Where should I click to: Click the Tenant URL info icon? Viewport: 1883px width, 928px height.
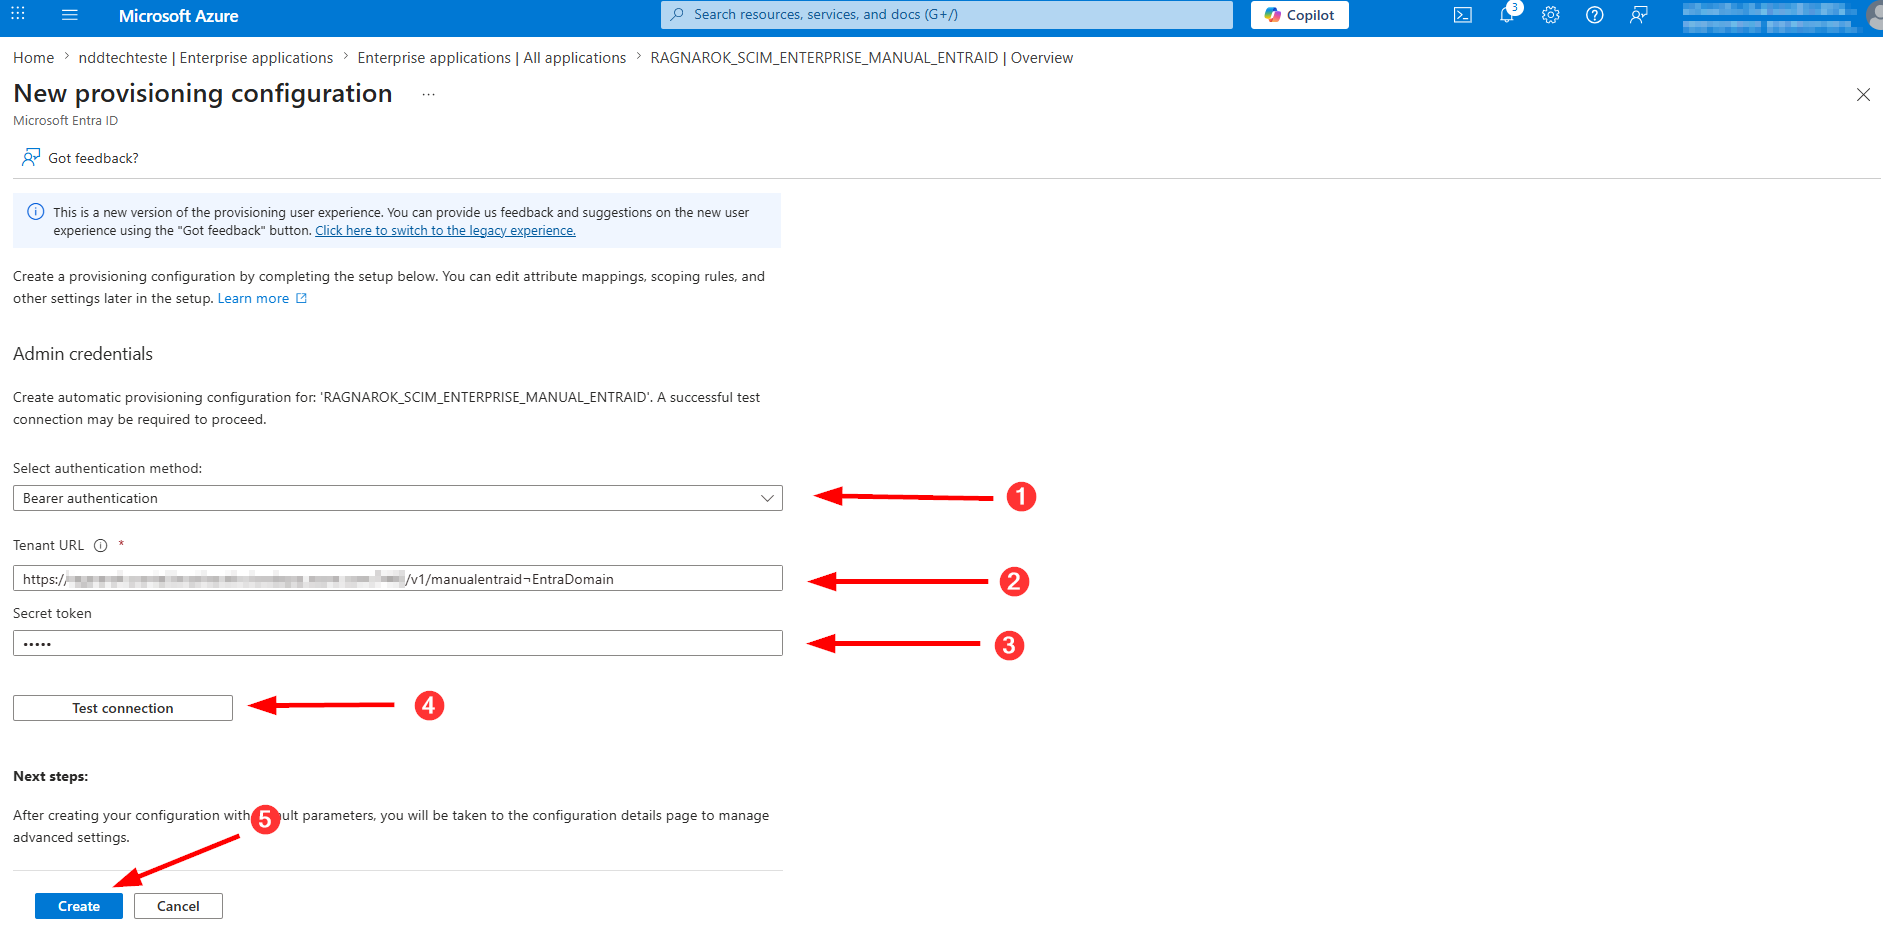point(100,546)
